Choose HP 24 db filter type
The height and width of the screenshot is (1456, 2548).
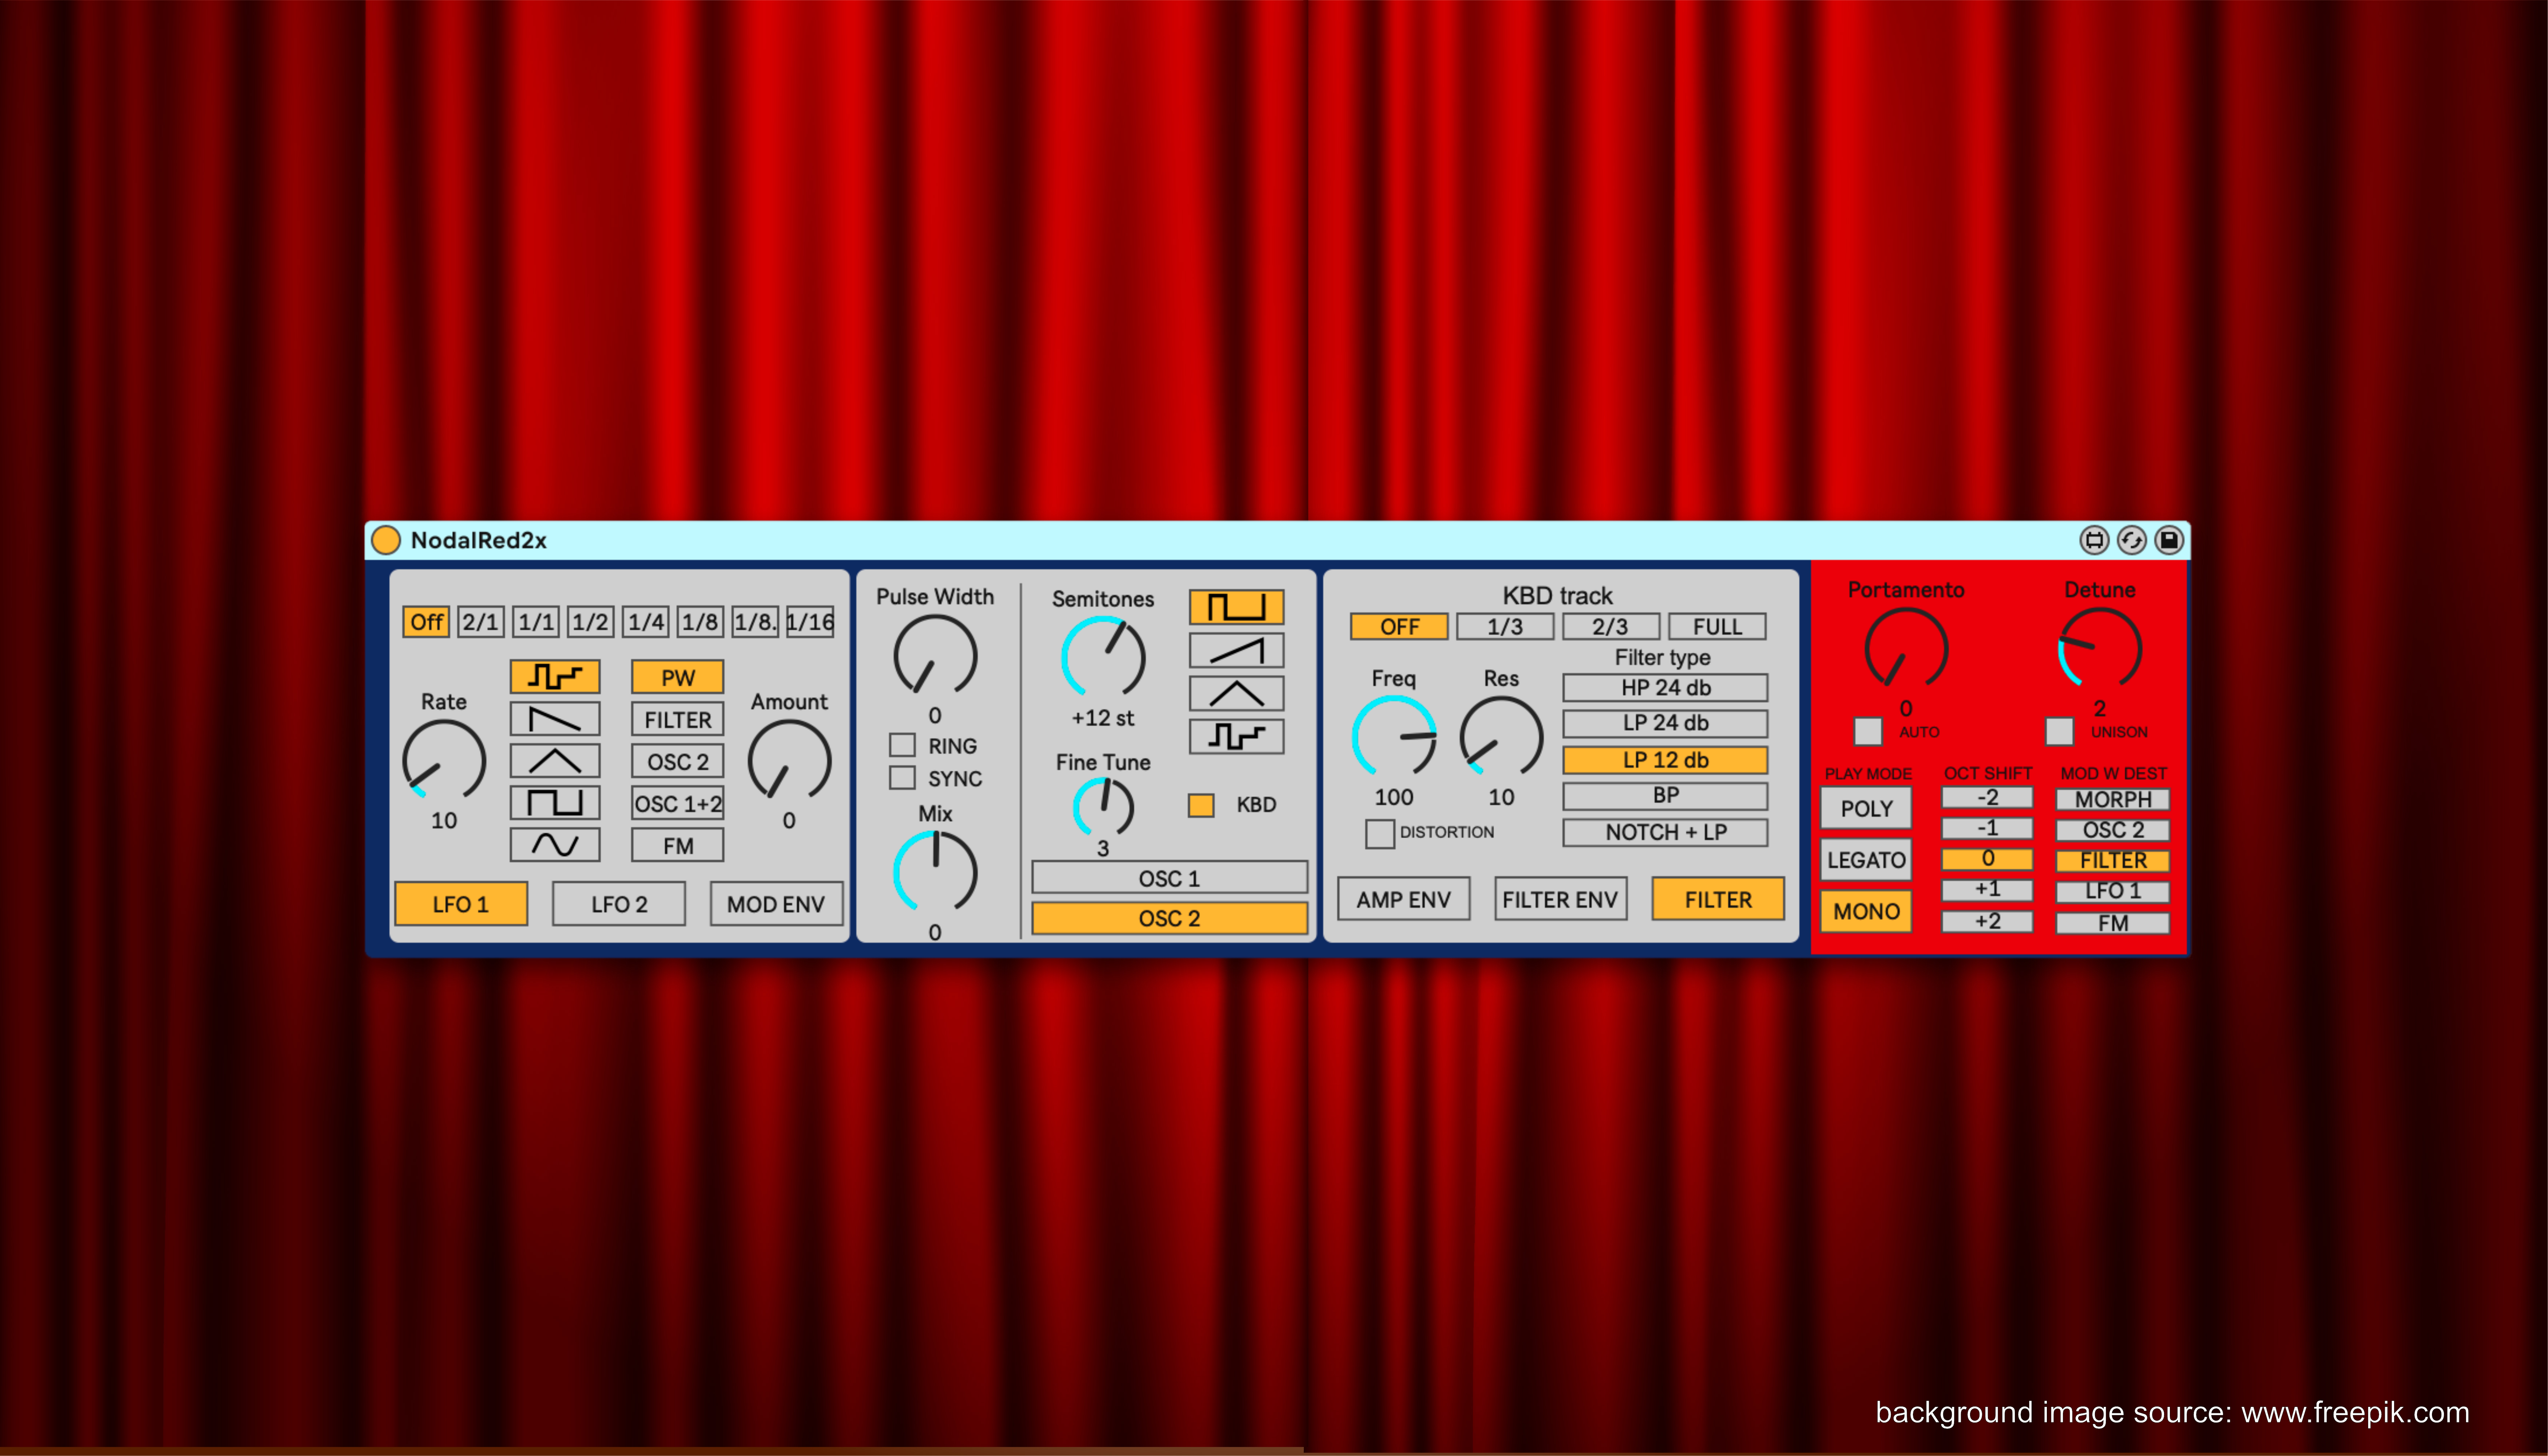pyautogui.click(x=1665, y=688)
